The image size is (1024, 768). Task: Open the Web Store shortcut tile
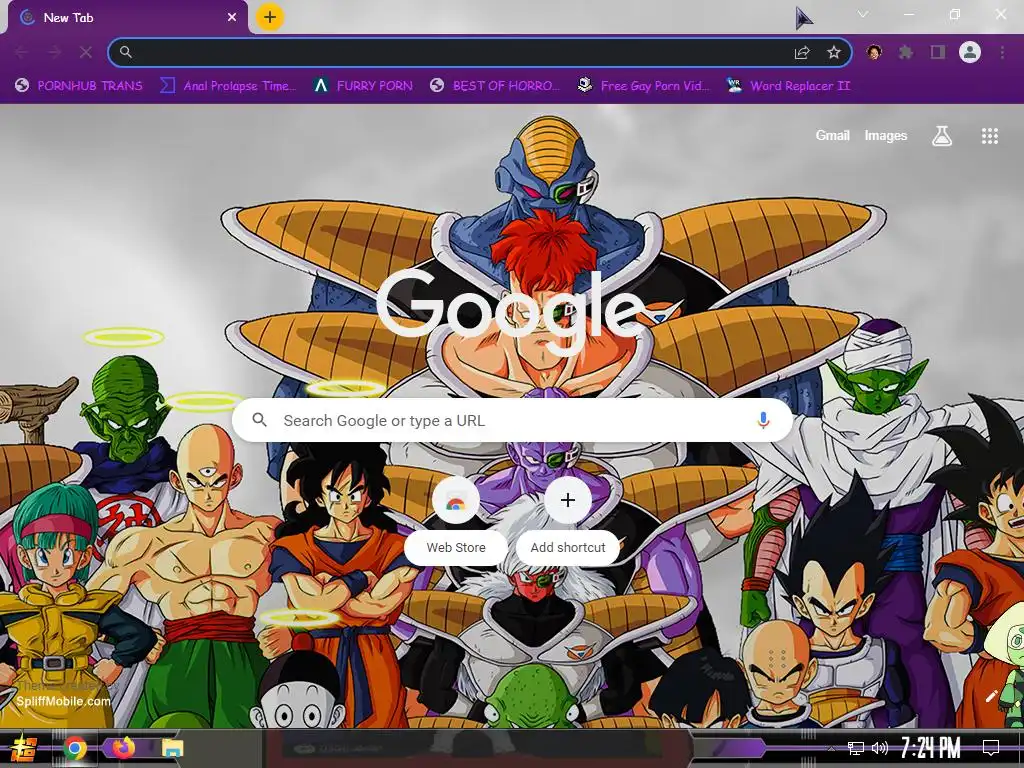point(456,521)
